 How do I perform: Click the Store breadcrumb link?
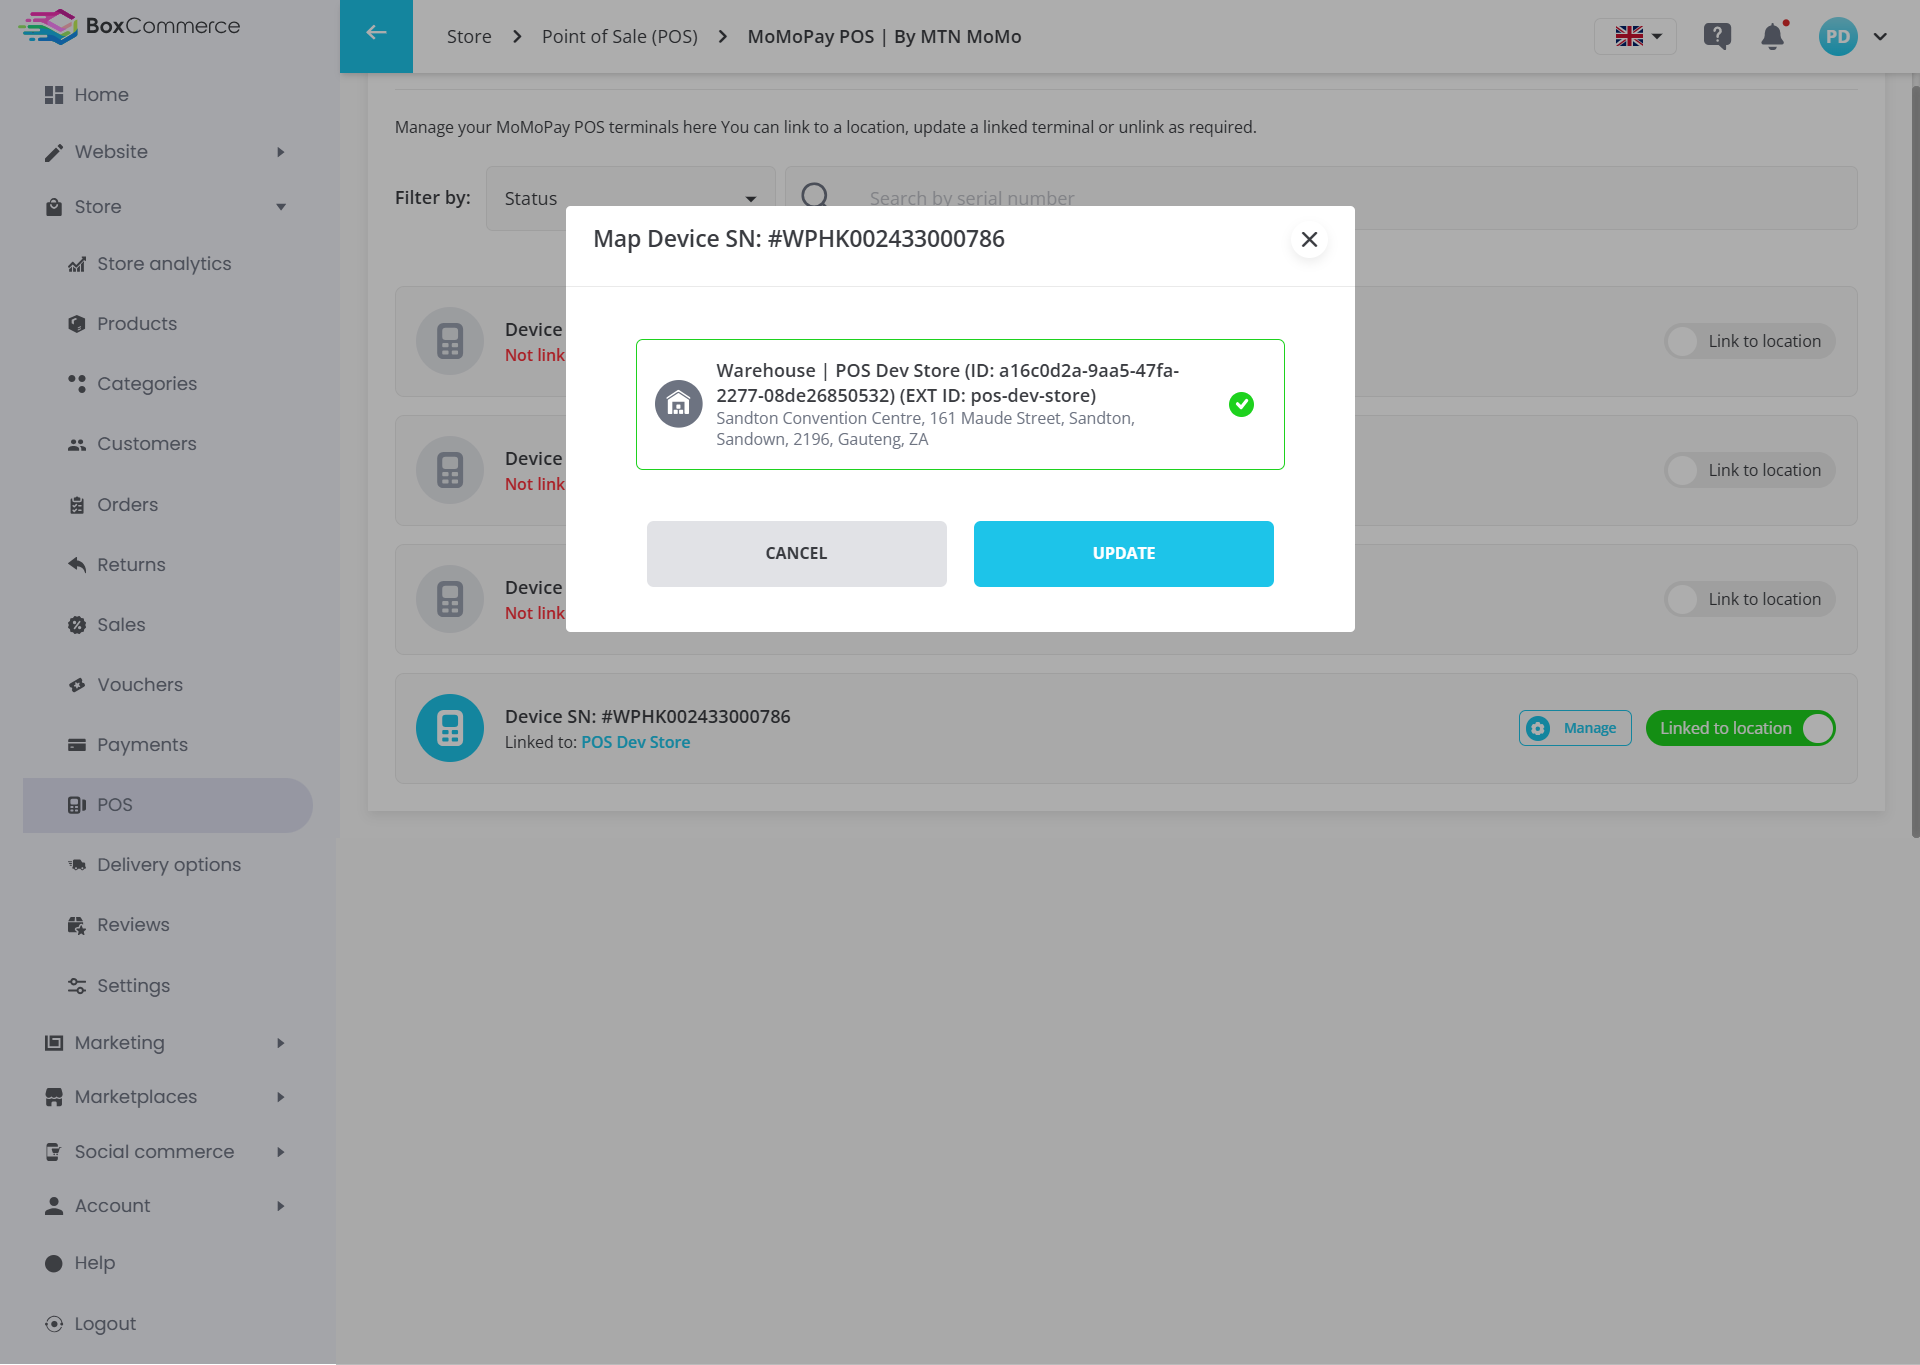coord(469,36)
